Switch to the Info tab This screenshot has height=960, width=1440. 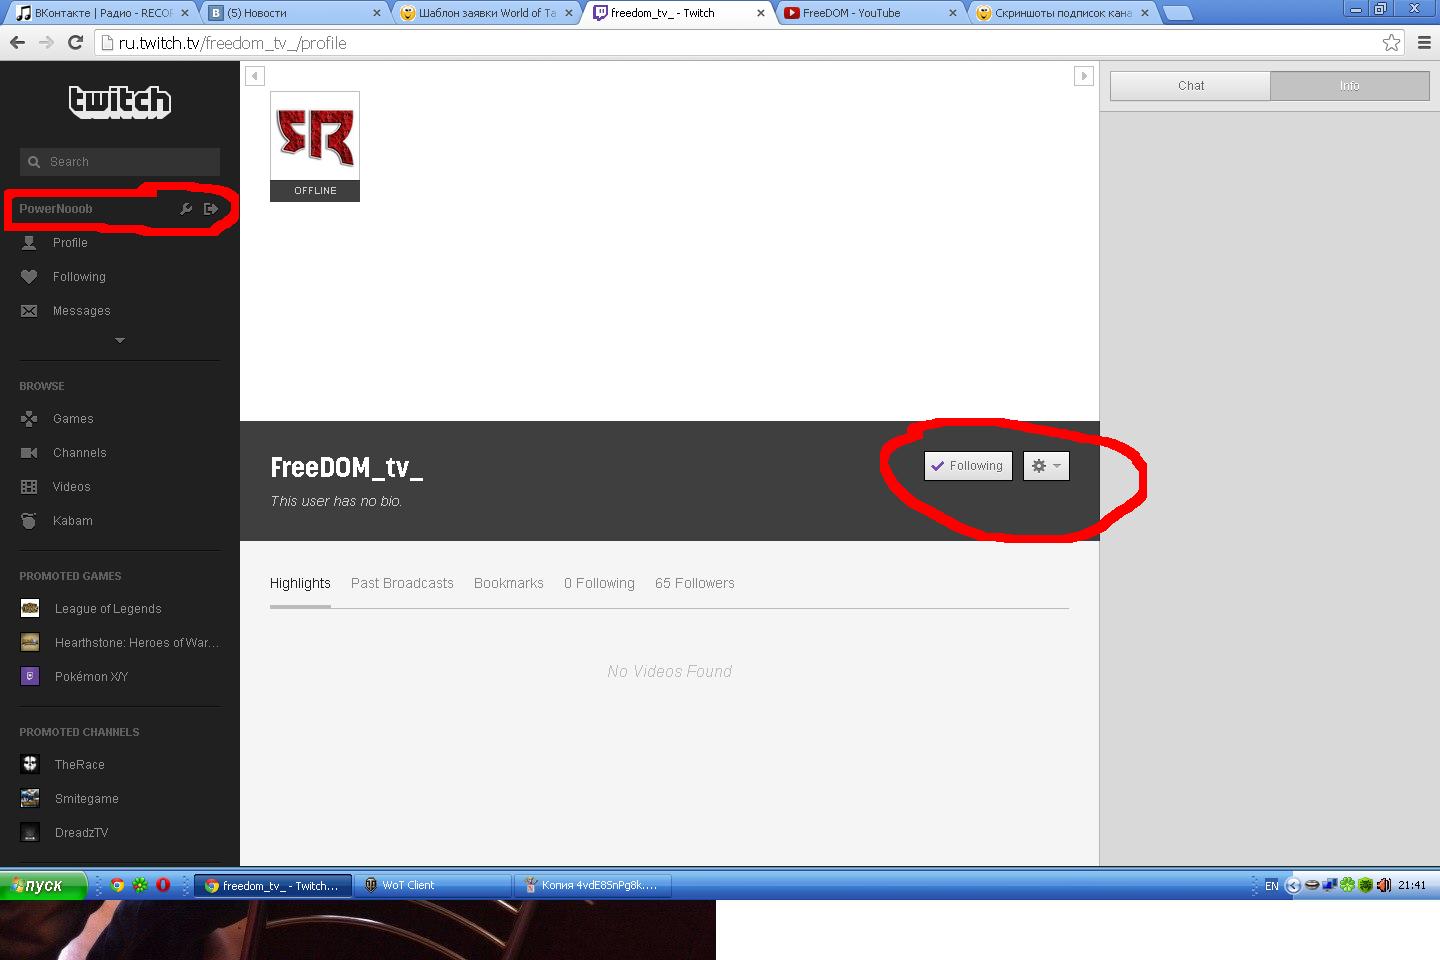coord(1350,86)
